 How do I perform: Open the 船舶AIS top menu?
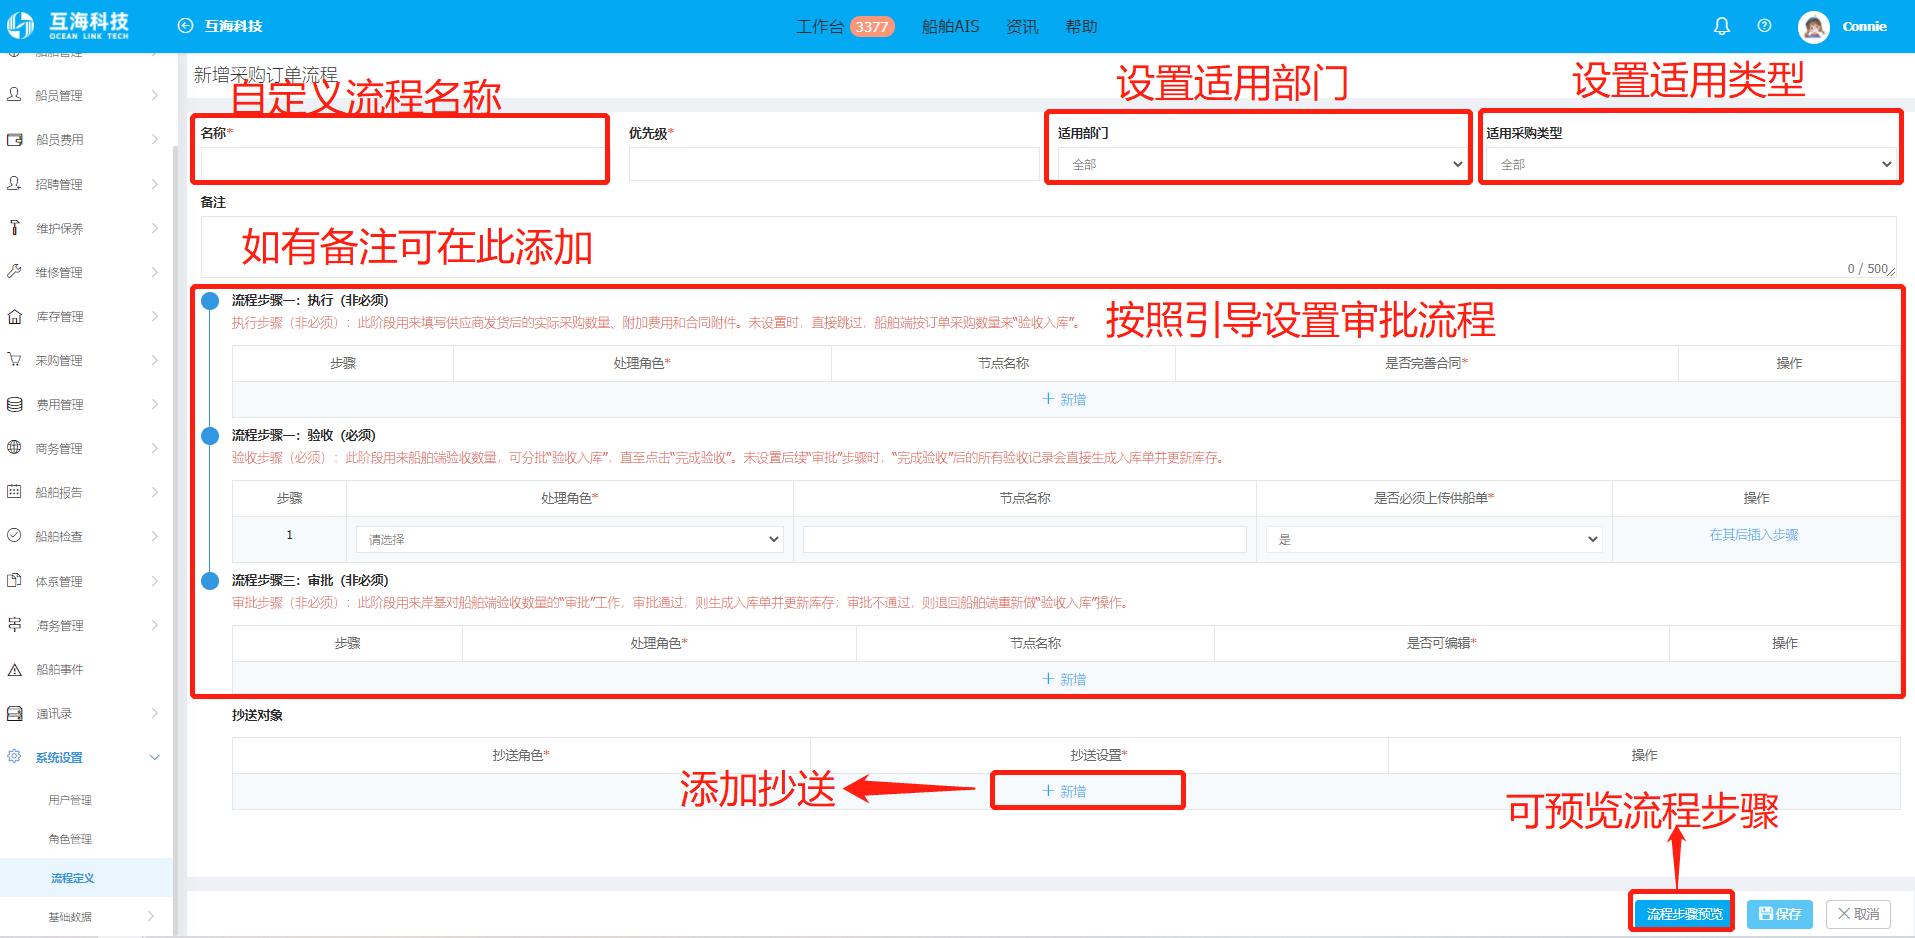tap(950, 27)
